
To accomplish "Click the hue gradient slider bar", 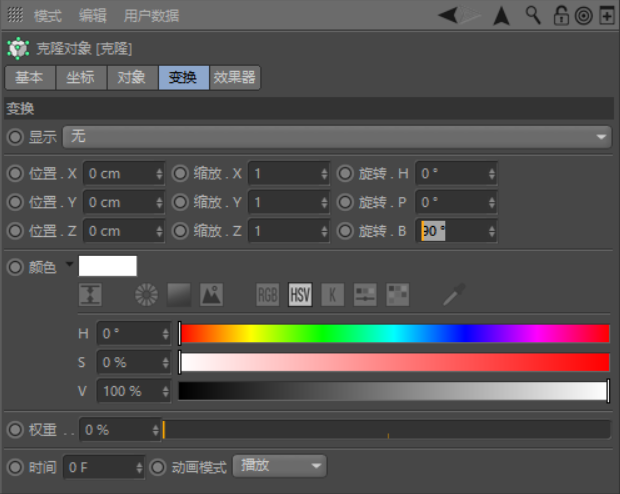I will point(394,333).
